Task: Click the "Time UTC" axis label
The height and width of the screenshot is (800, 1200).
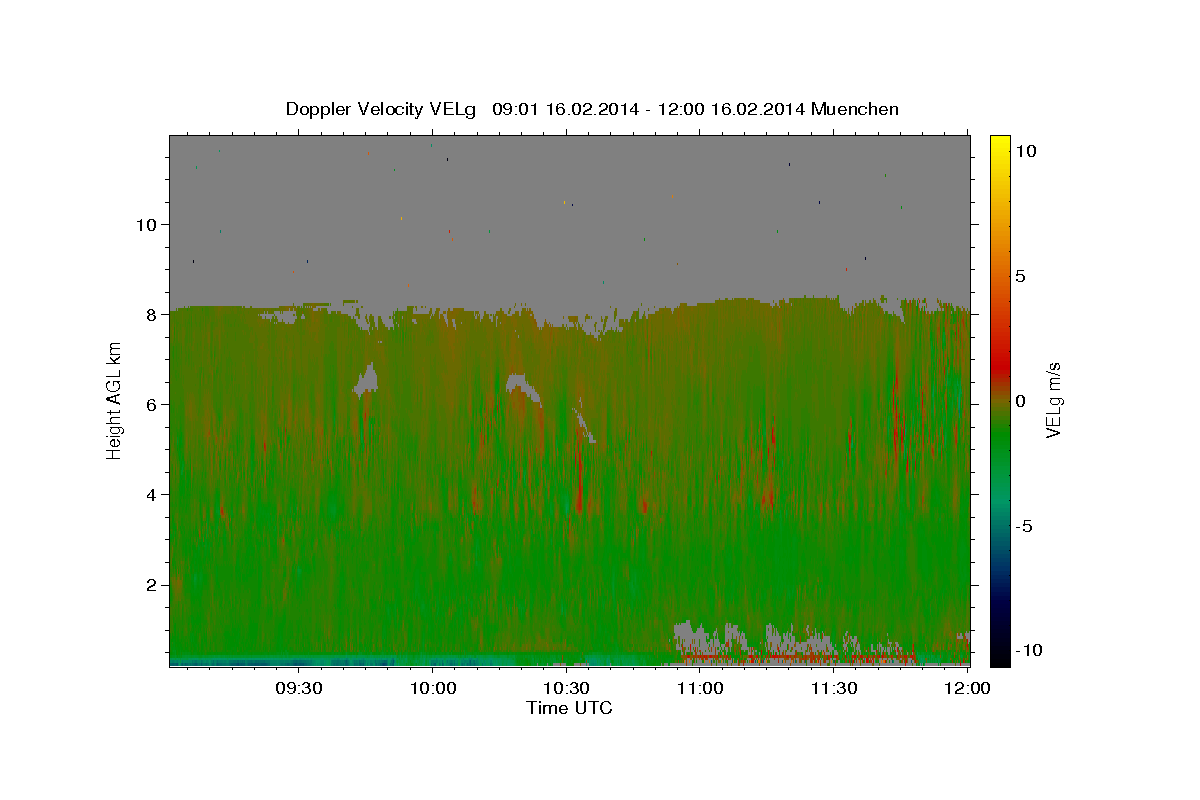Action: [569, 708]
